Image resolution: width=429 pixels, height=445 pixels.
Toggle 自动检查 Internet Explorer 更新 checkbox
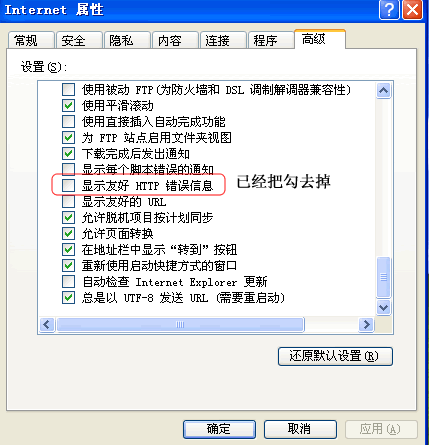(68, 281)
